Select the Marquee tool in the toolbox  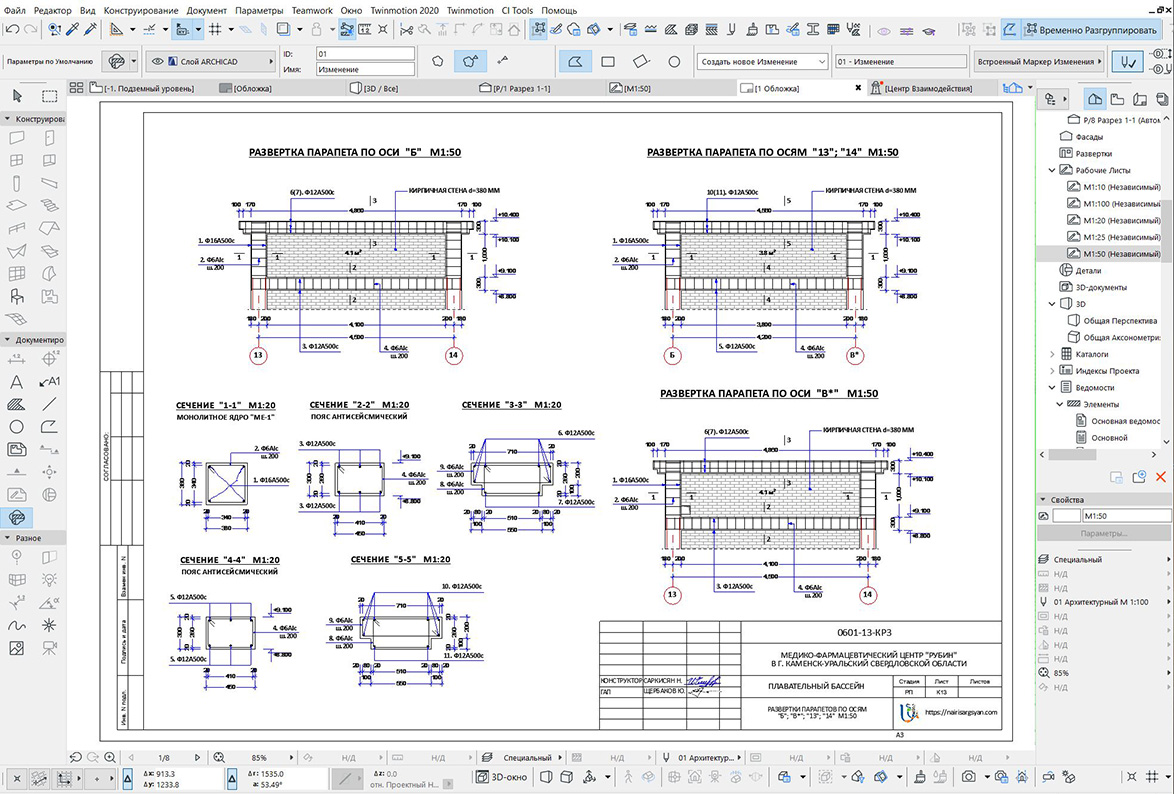(x=49, y=96)
